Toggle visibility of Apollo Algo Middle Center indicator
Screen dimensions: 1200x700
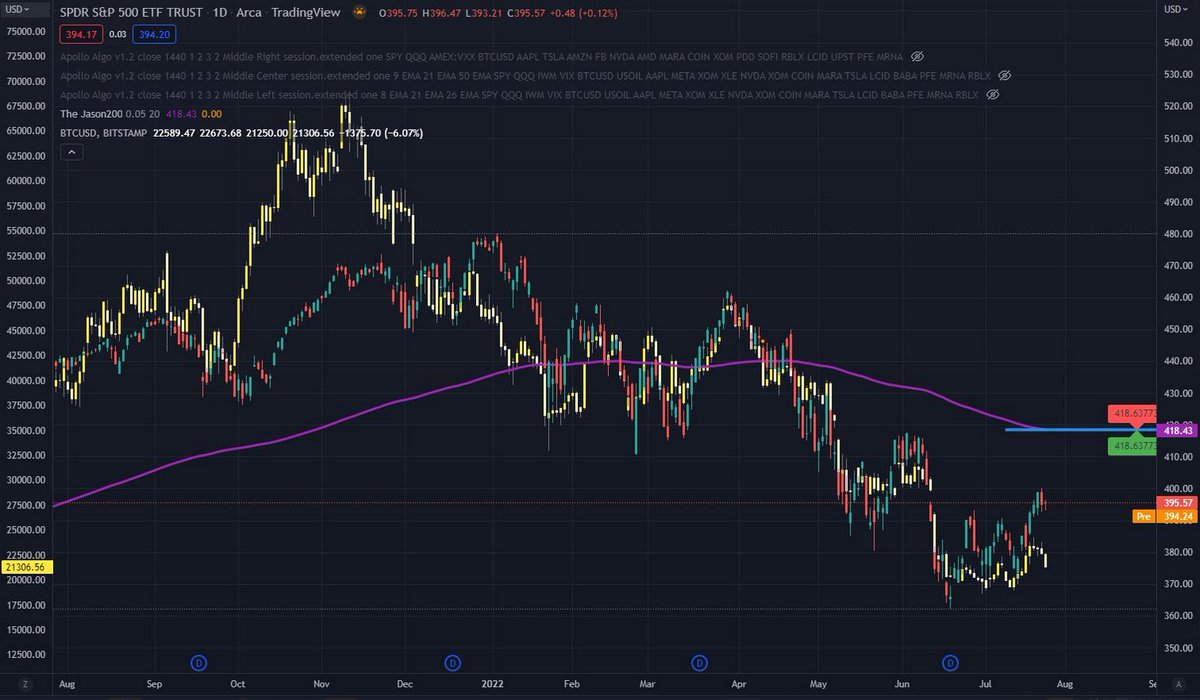pyautogui.click(x=1006, y=75)
